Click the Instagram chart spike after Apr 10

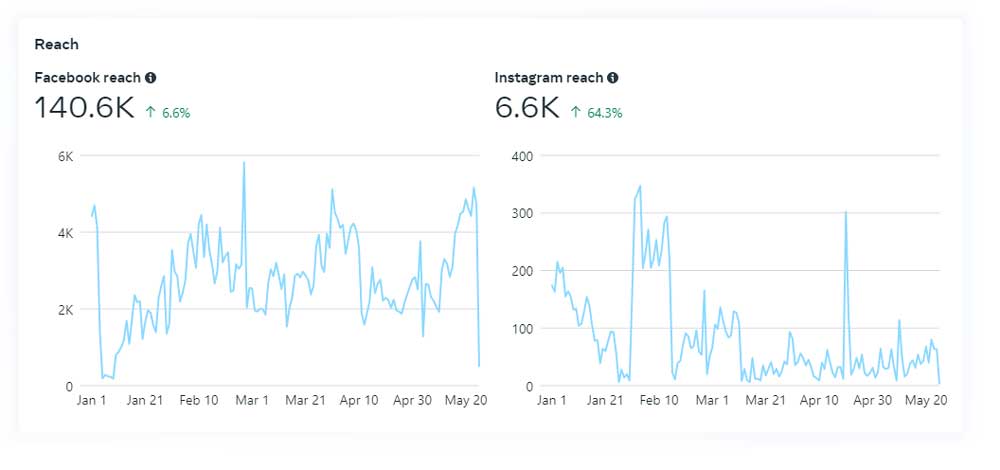click(846, 213)
